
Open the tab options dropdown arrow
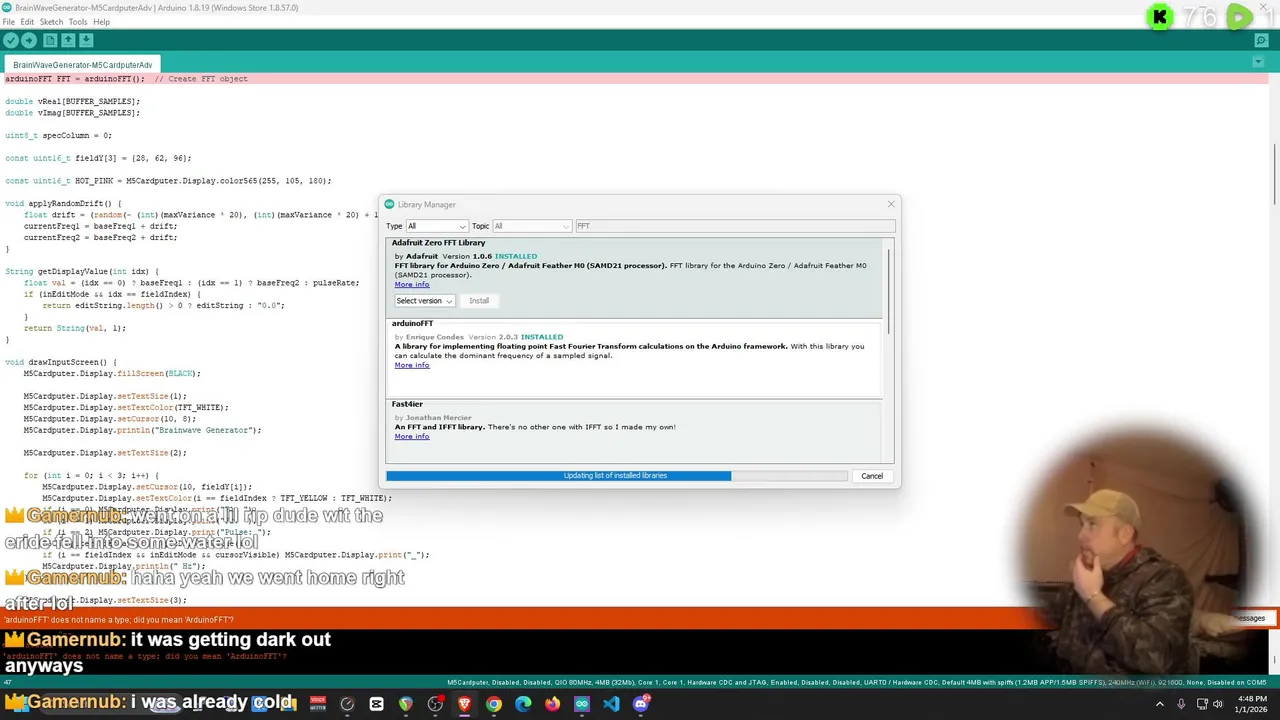(1258, 63)
